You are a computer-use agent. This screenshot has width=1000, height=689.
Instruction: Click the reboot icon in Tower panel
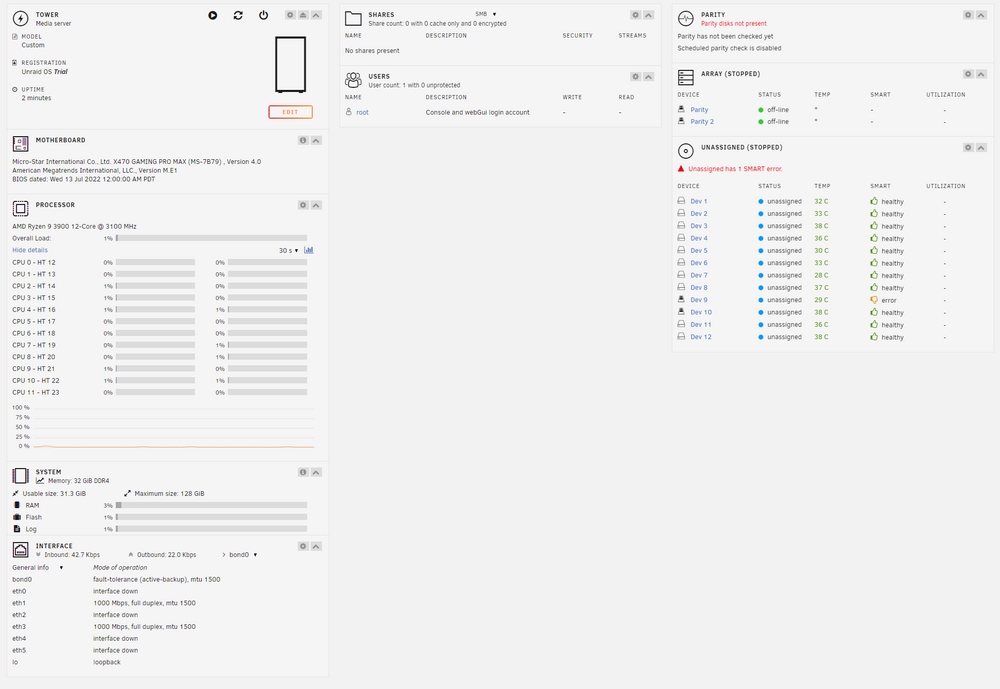click(x=238, y=15)
